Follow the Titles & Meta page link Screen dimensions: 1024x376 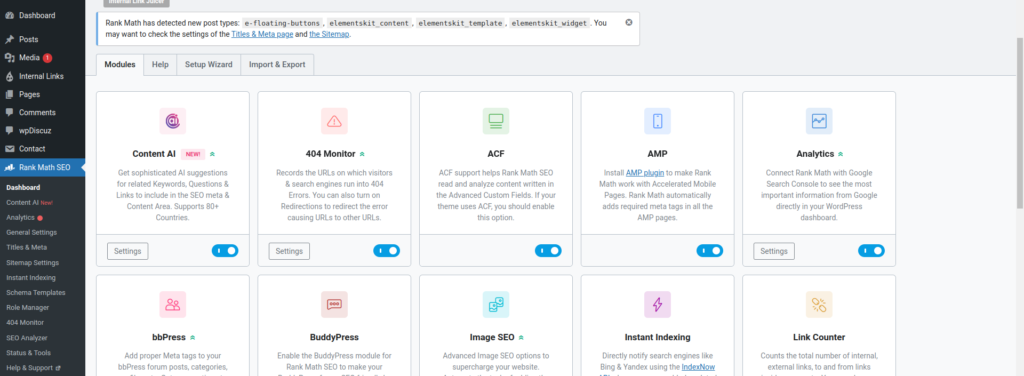262,34
